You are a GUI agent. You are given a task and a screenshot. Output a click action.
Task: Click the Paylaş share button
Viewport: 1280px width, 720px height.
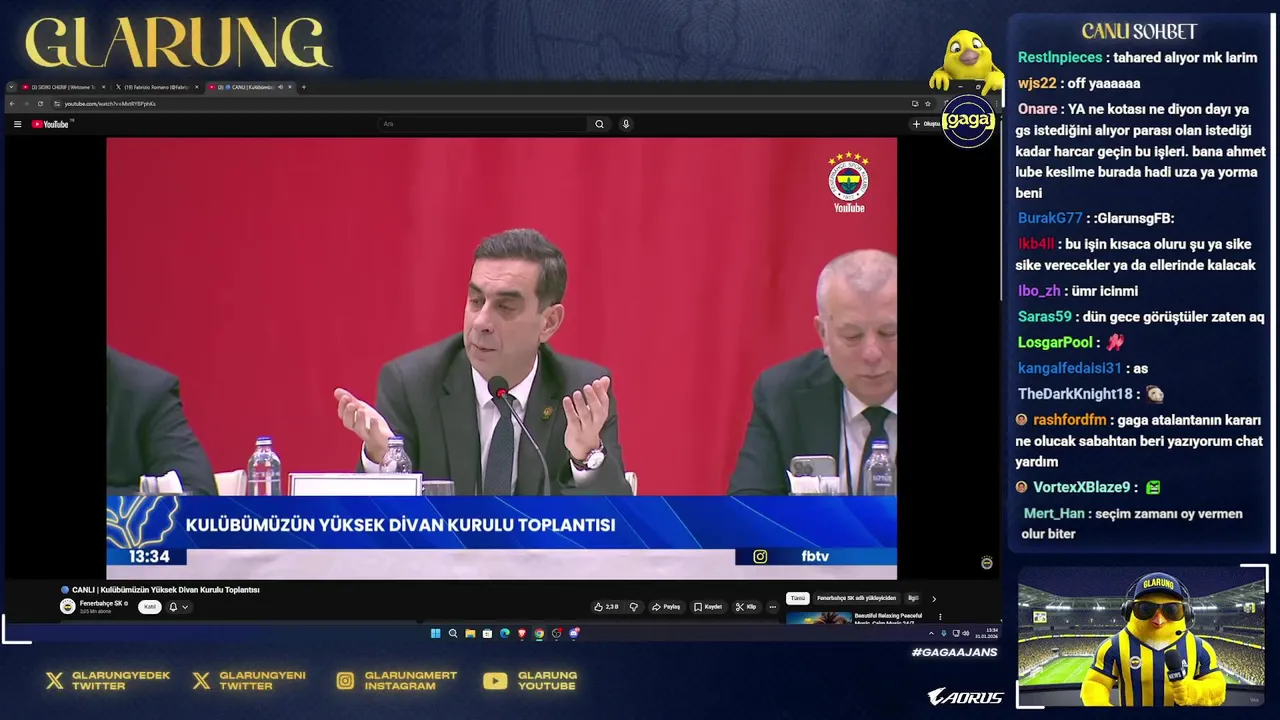[x=666, y=607]
